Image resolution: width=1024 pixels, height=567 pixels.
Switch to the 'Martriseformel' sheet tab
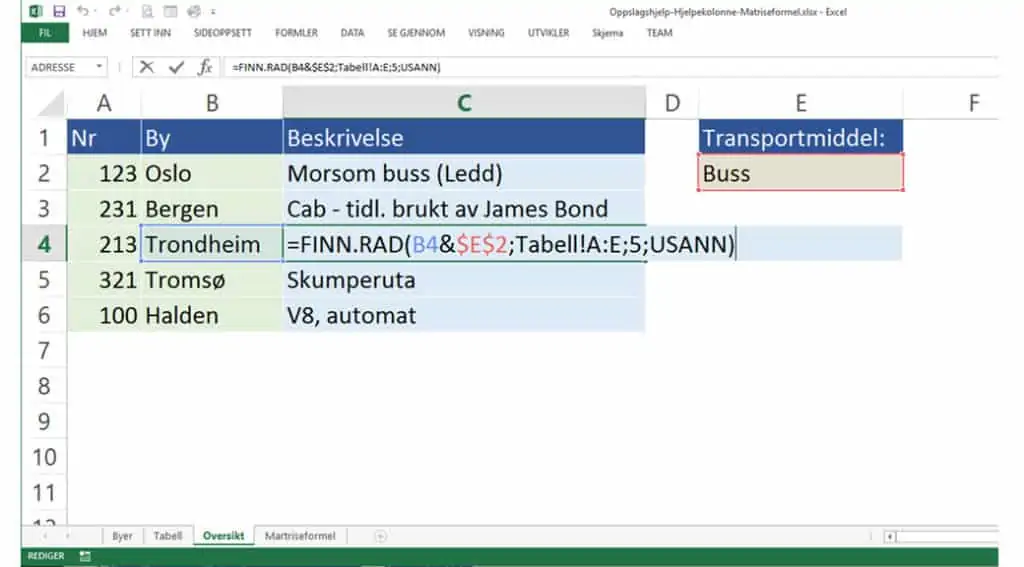click(300, 536)
